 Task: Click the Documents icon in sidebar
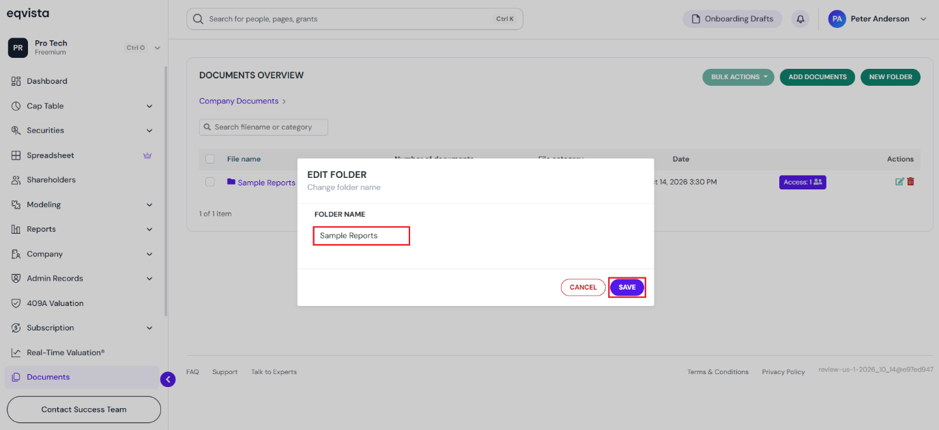(16, 377)
